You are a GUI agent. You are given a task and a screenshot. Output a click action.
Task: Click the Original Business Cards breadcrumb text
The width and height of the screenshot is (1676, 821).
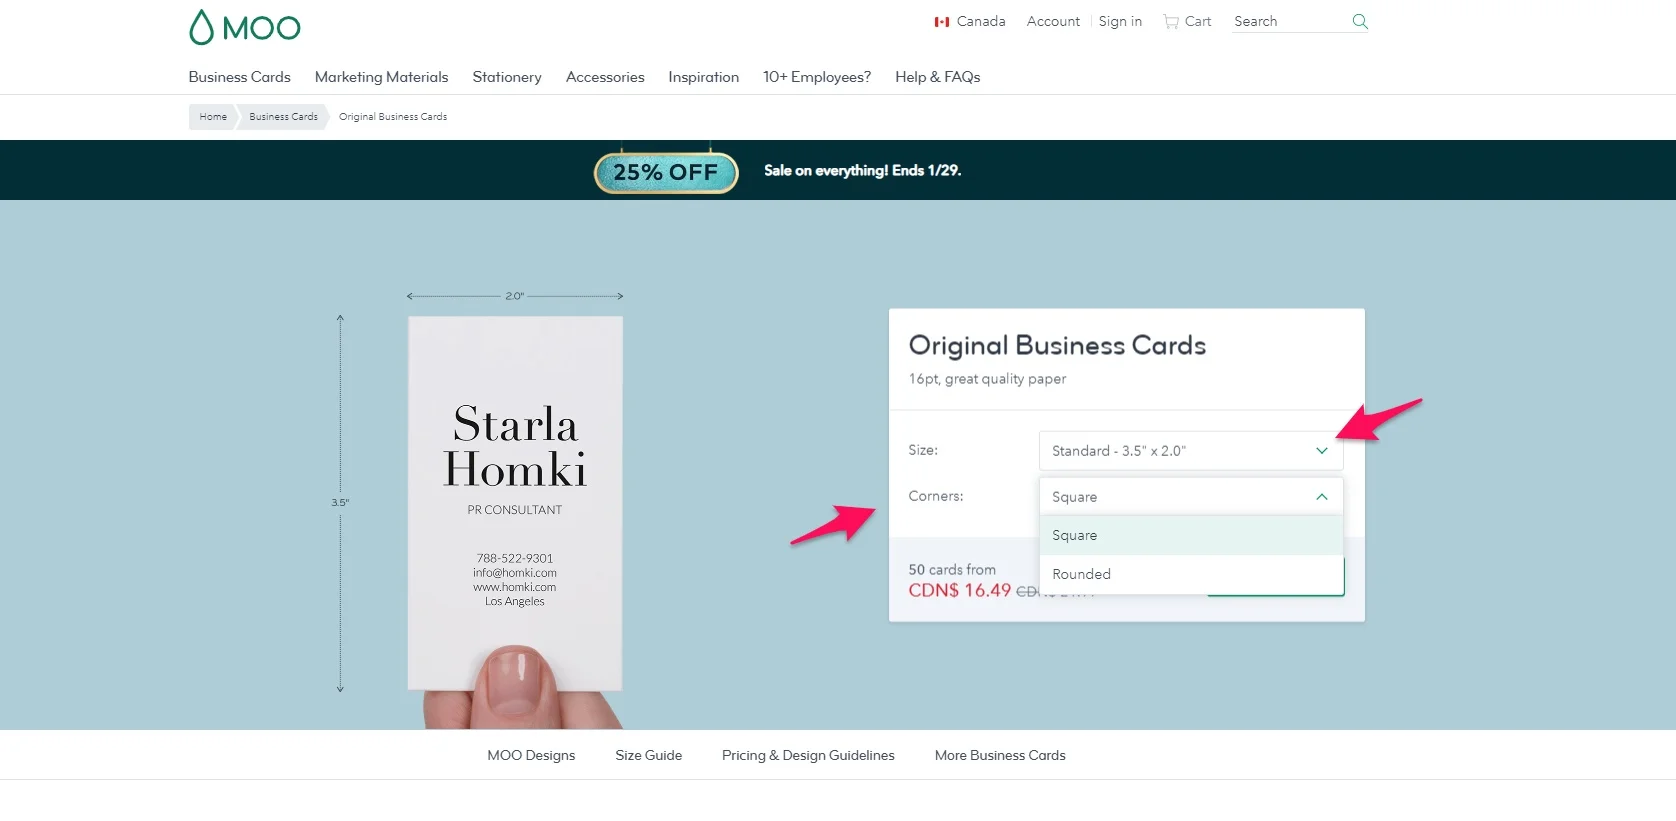pyautogui.click(x=393, y=117)
